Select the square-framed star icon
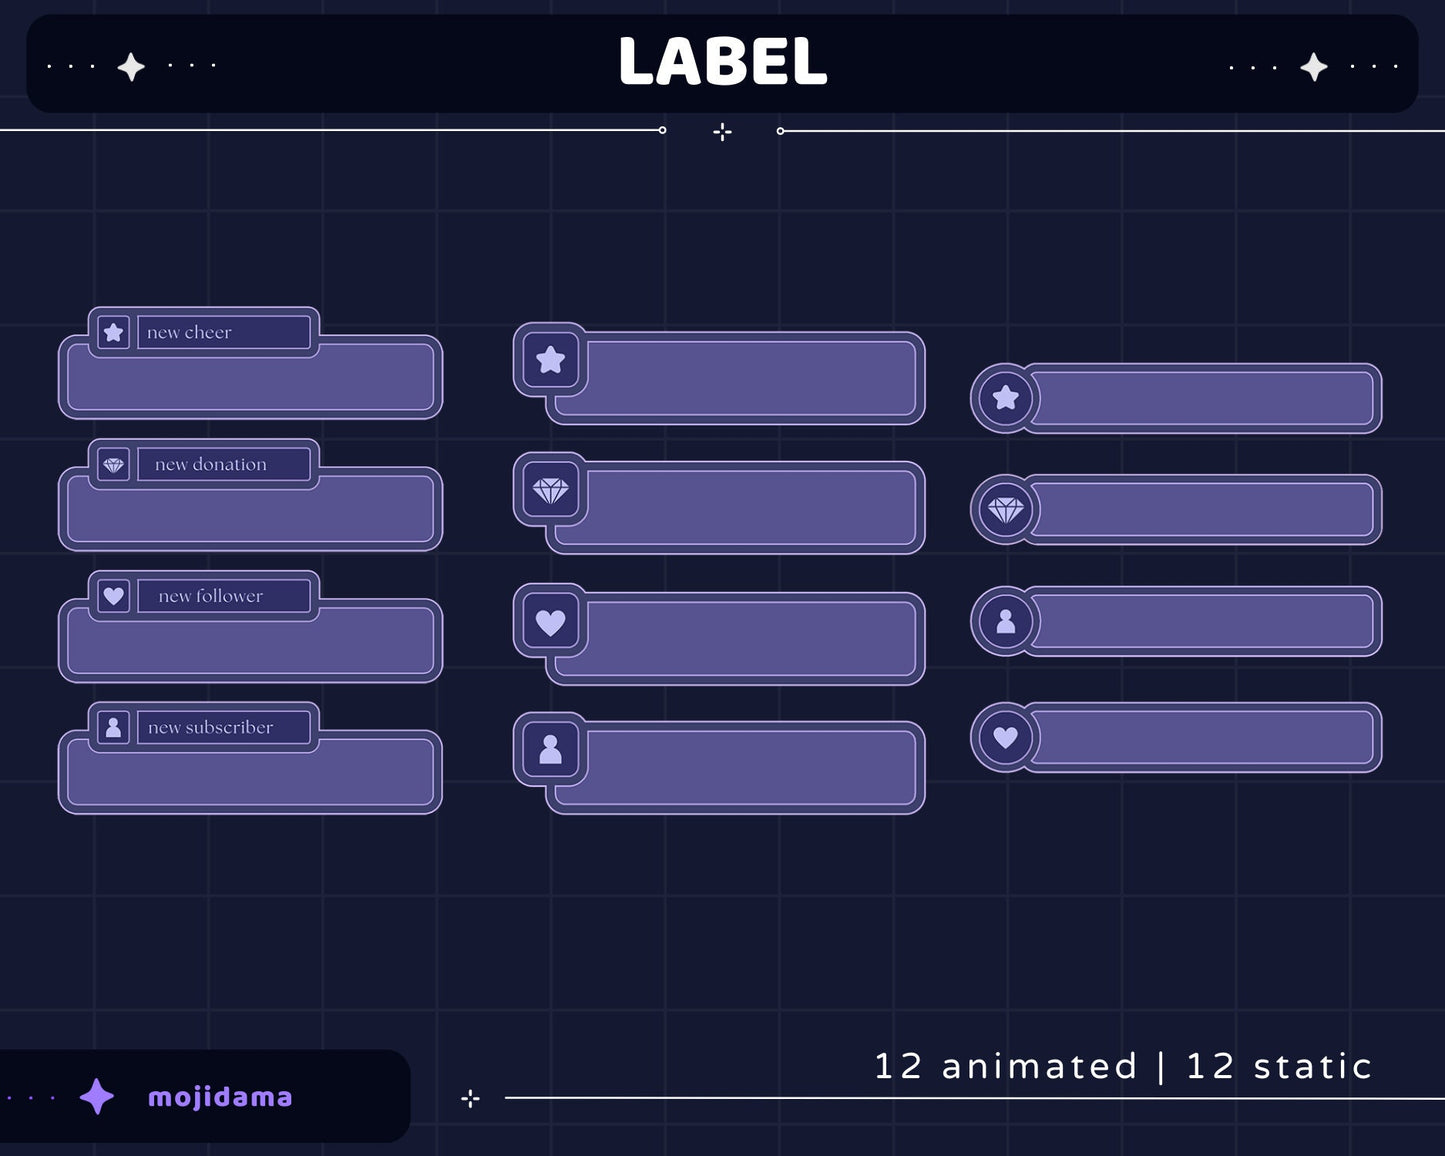The width and height of the screenshot is (1445, 1156). click(x=550, y=360)
